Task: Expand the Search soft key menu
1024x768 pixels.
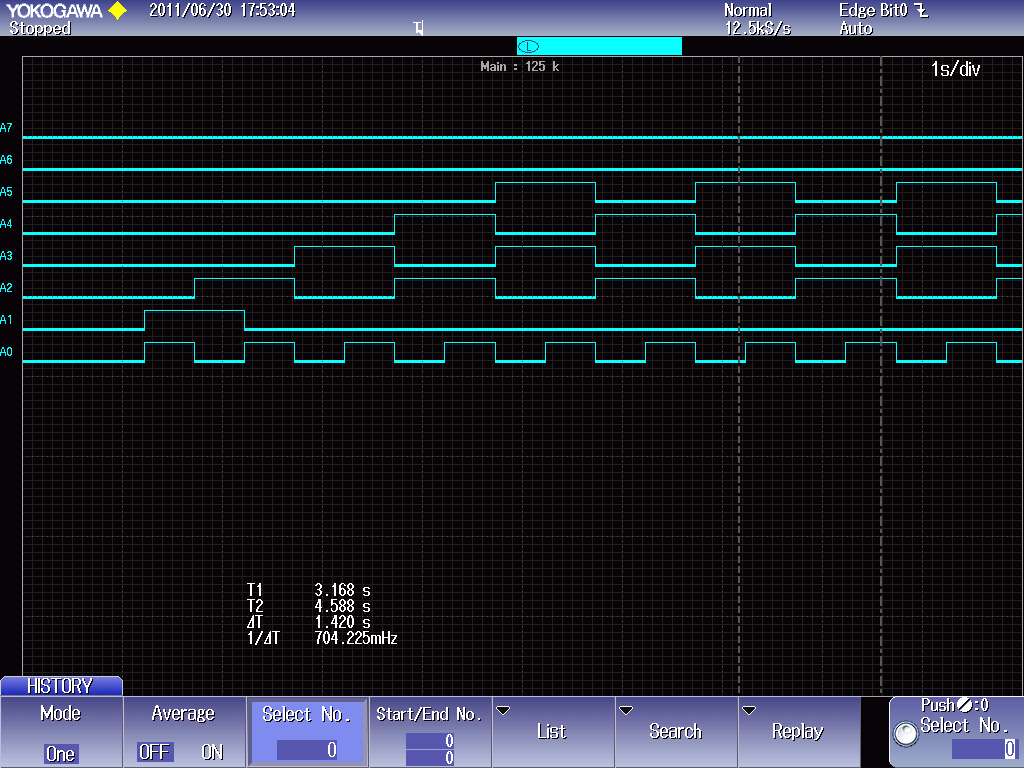Action: click(675, 732)
